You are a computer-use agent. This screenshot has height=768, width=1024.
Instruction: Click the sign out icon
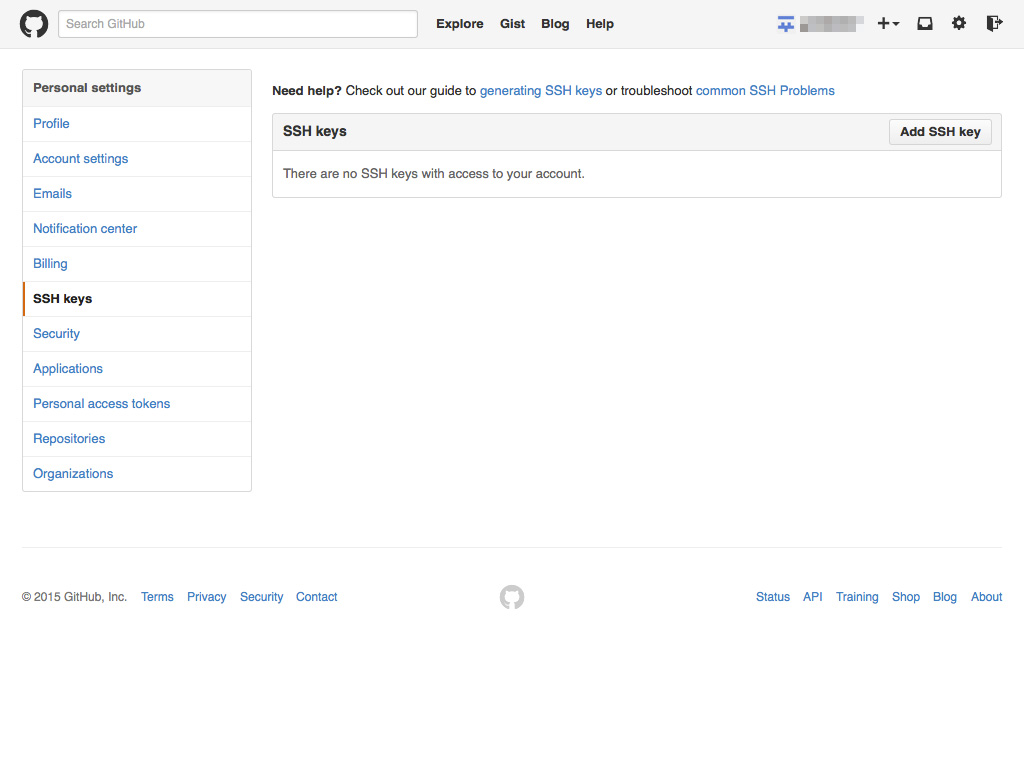pos(993,24)
